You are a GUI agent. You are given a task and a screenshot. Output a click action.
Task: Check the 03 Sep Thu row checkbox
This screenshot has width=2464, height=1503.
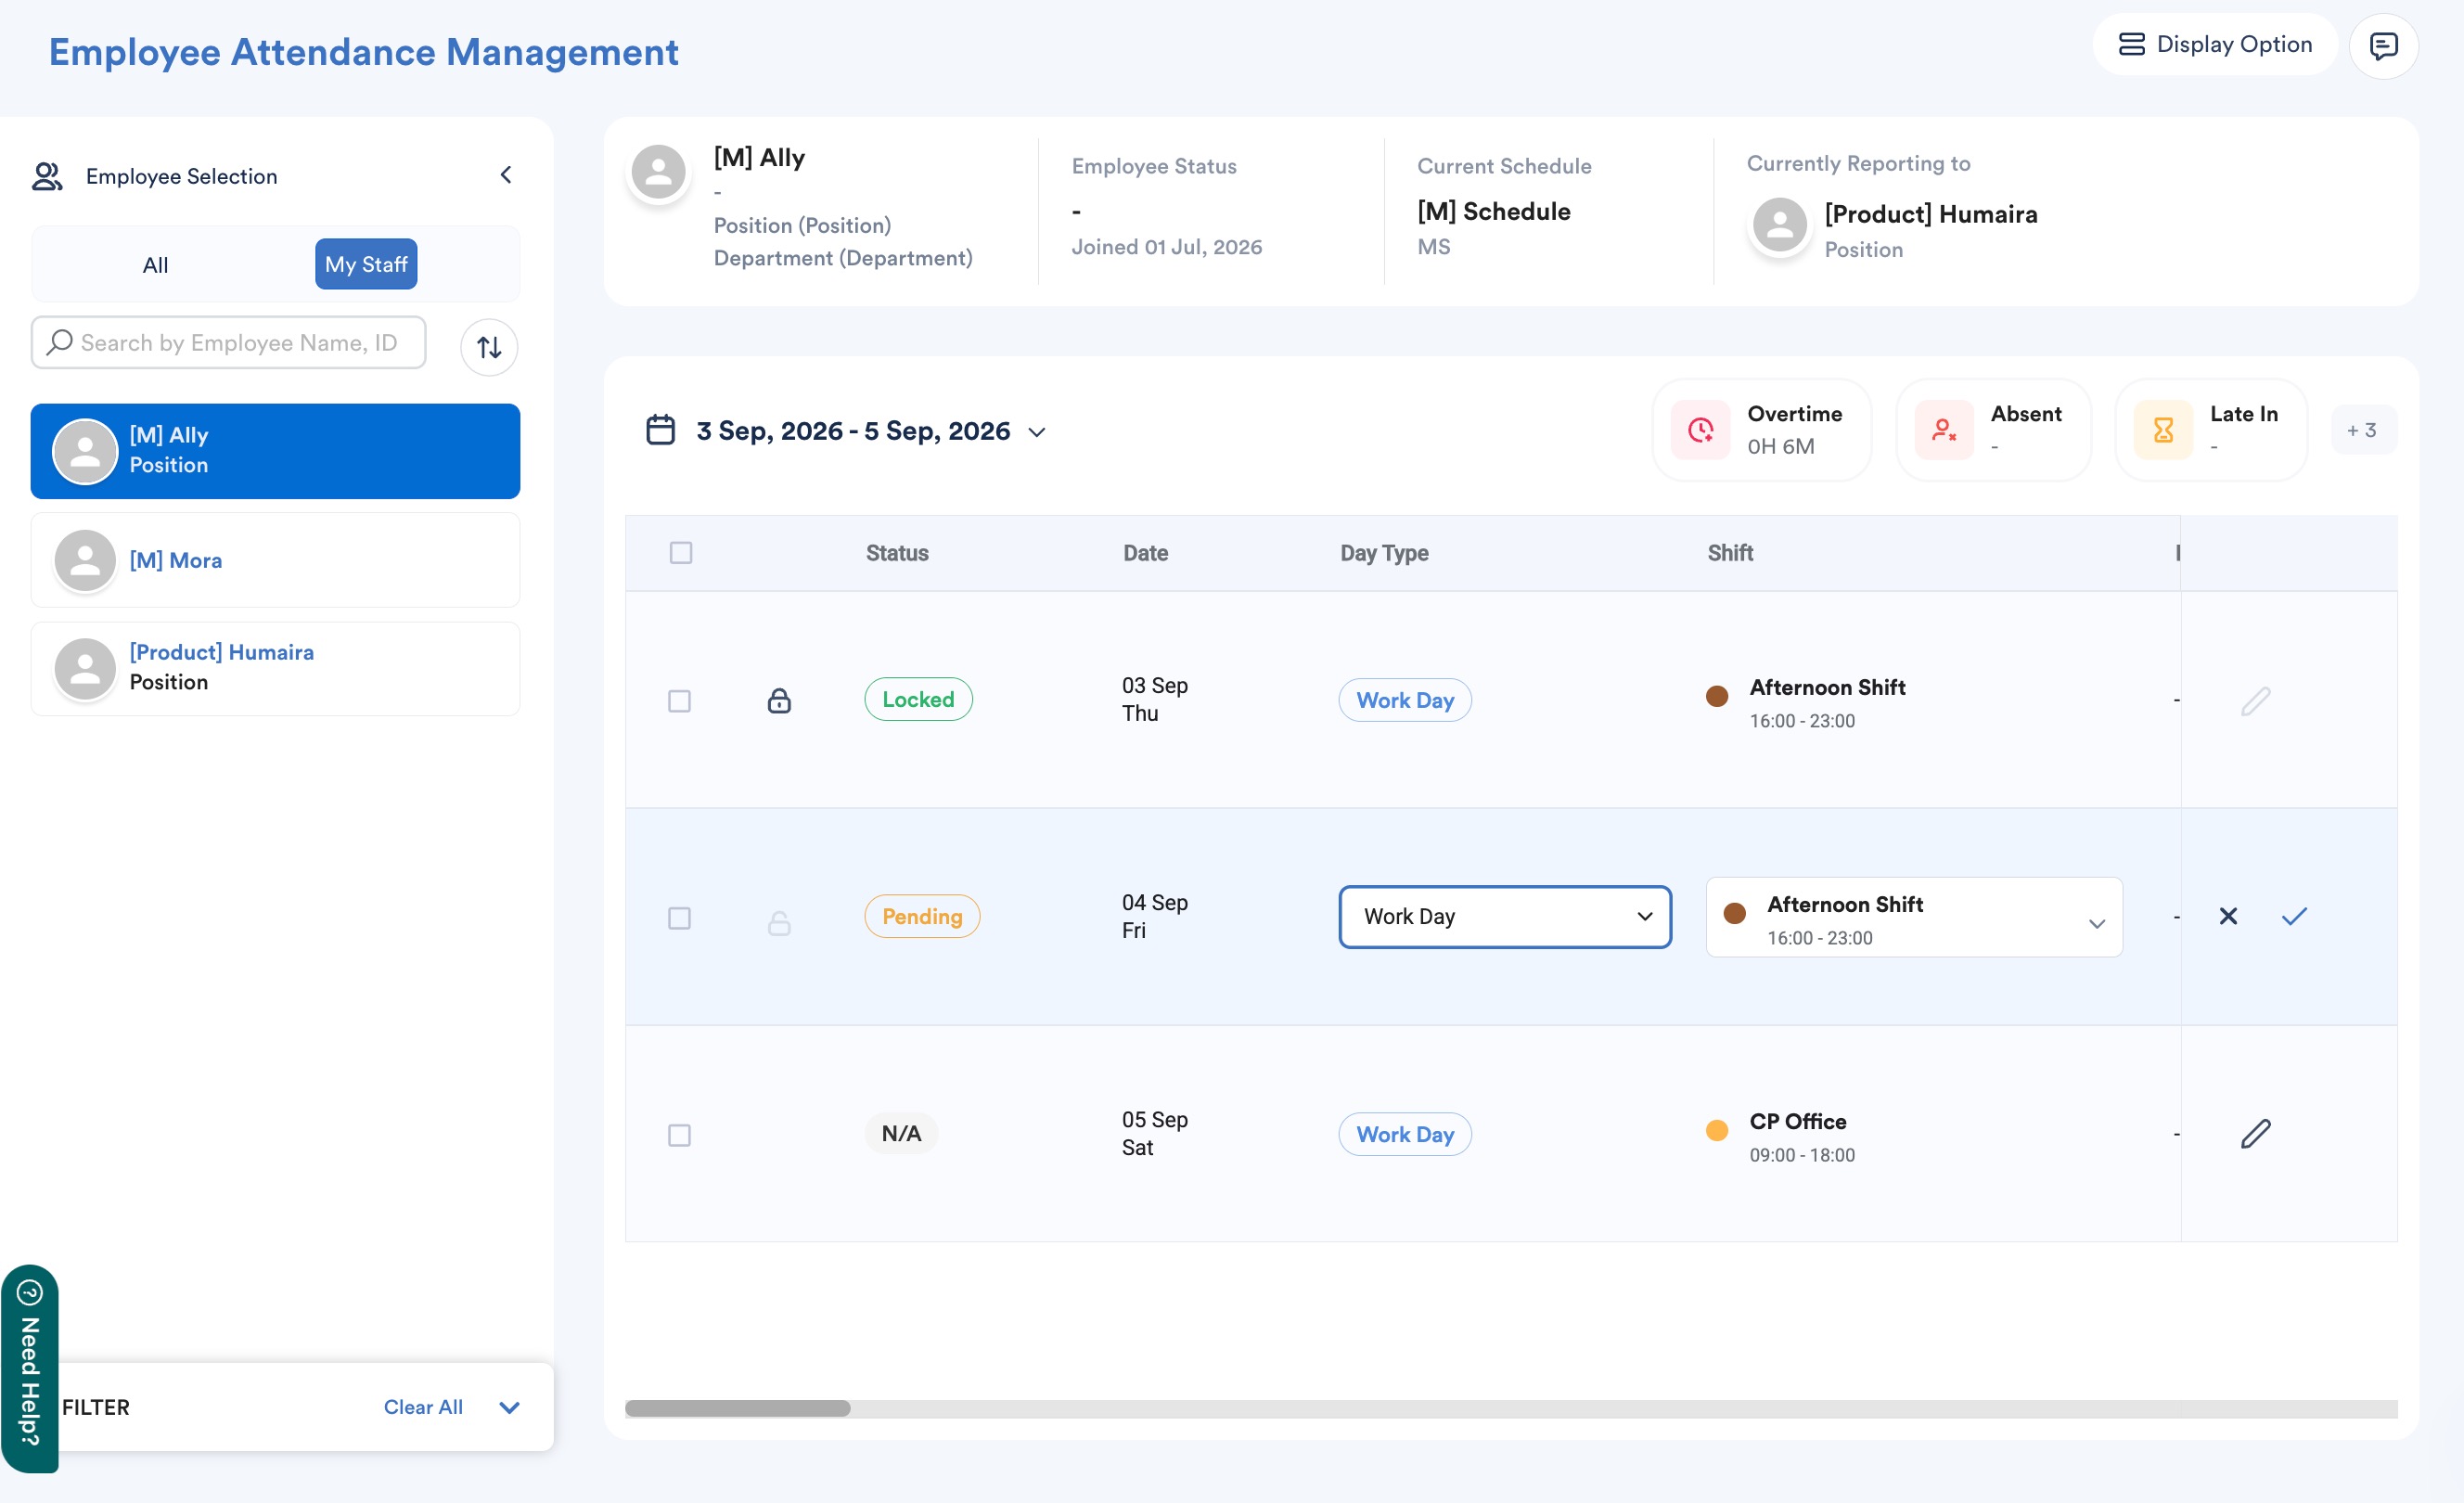679,701
